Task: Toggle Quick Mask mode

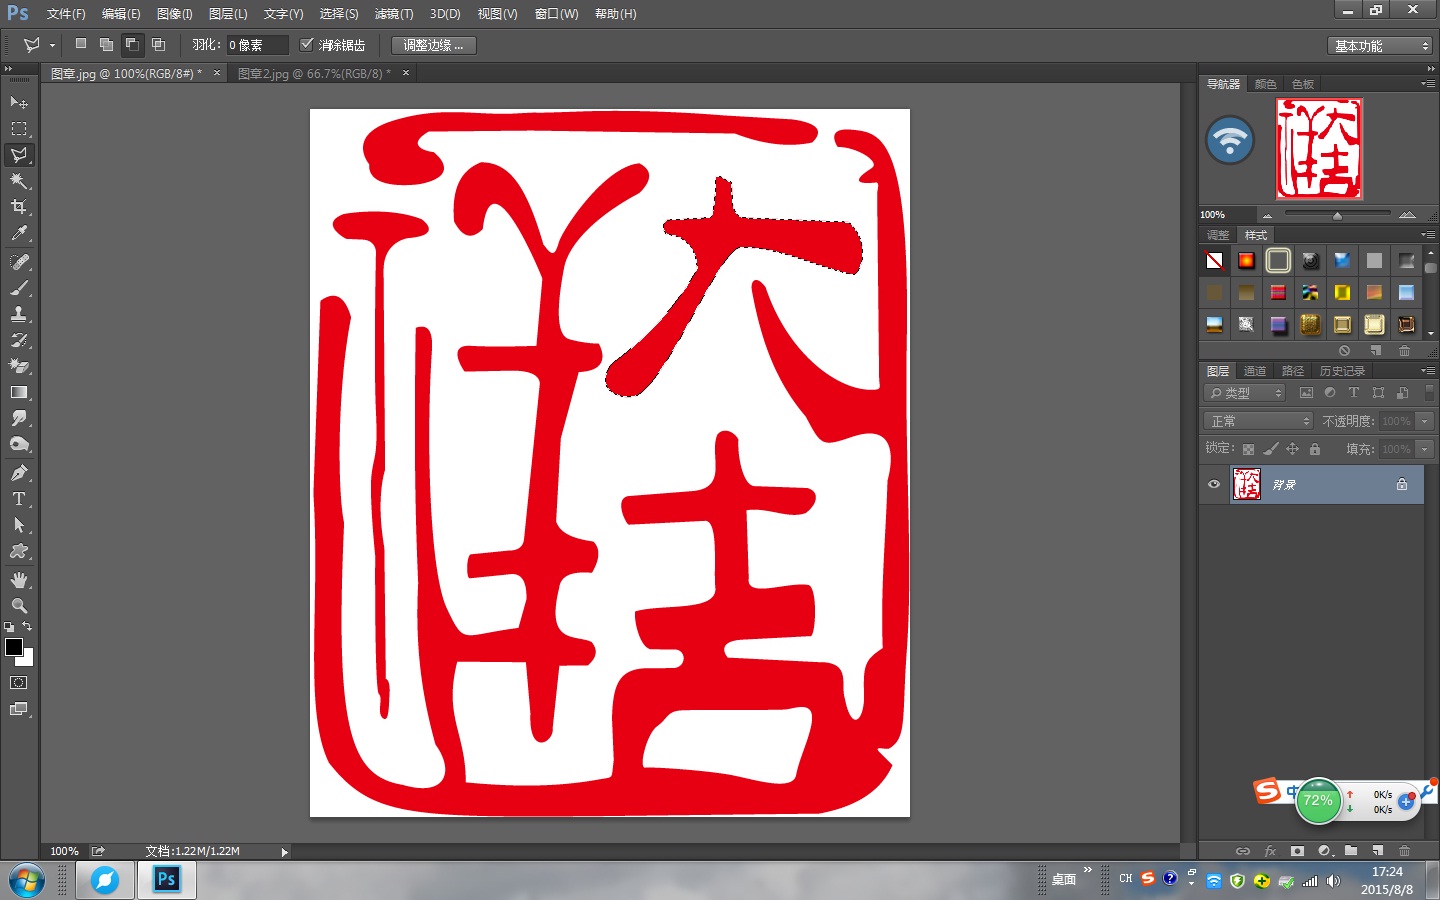Action: click(18, 683)
